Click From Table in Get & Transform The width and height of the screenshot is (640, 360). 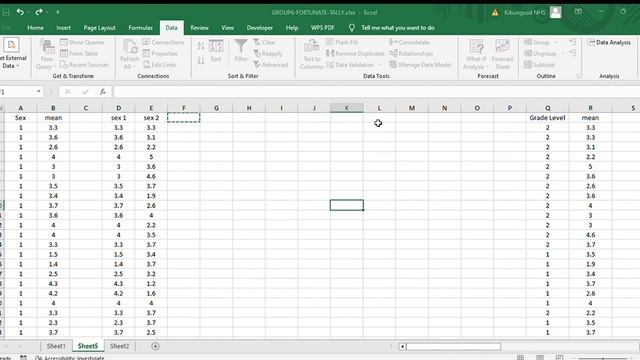(x=79, y=53)
